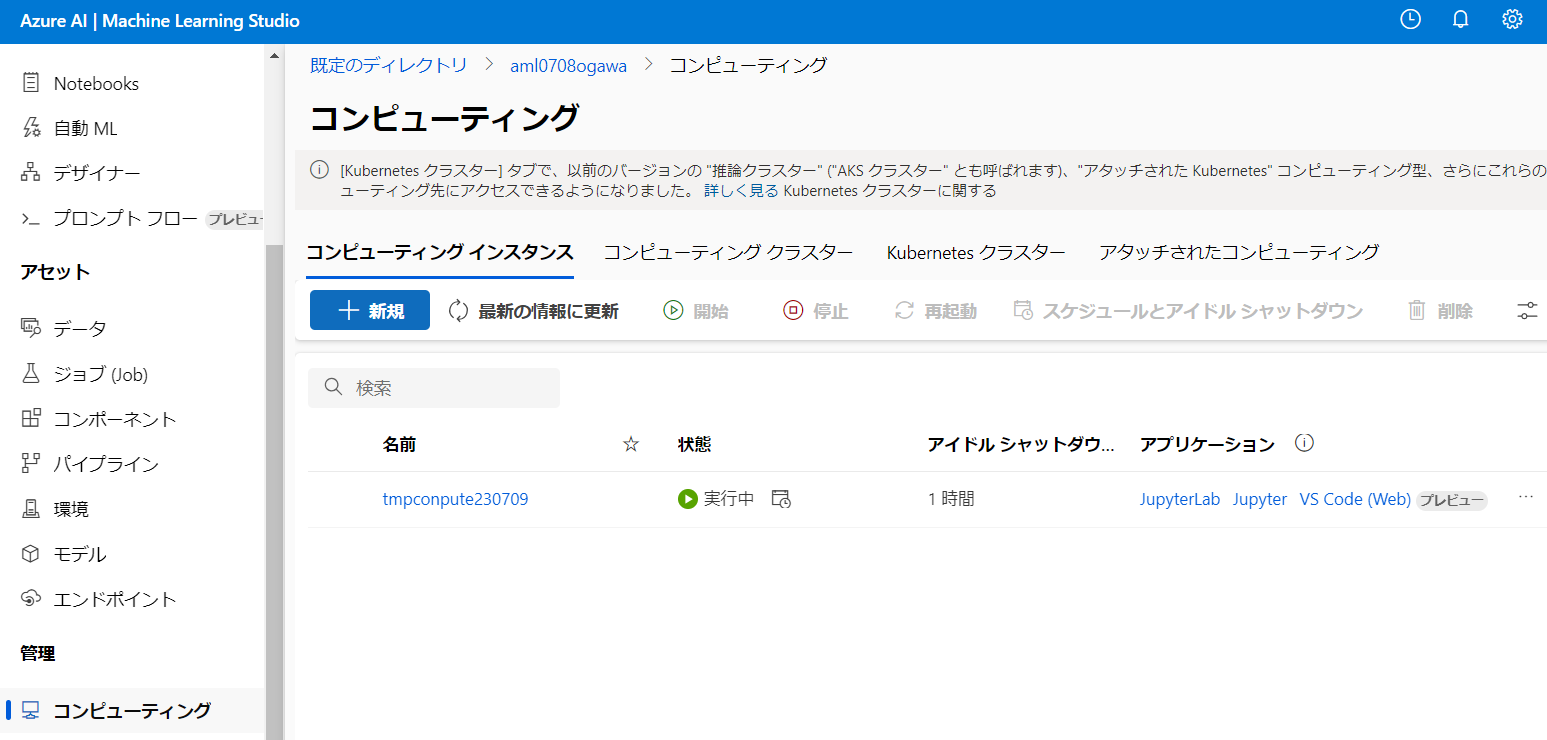The width and height of the screenshot is (1547, 740).
Task: Open the row's more options ellipsis
Action: click(x=1526, y=497)
